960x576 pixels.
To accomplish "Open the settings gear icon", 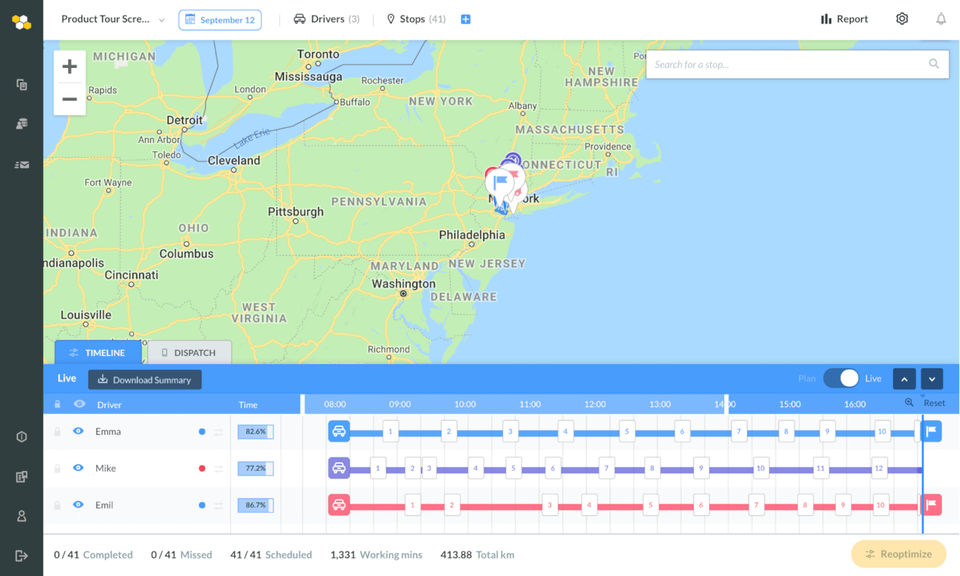I will 902,18.
